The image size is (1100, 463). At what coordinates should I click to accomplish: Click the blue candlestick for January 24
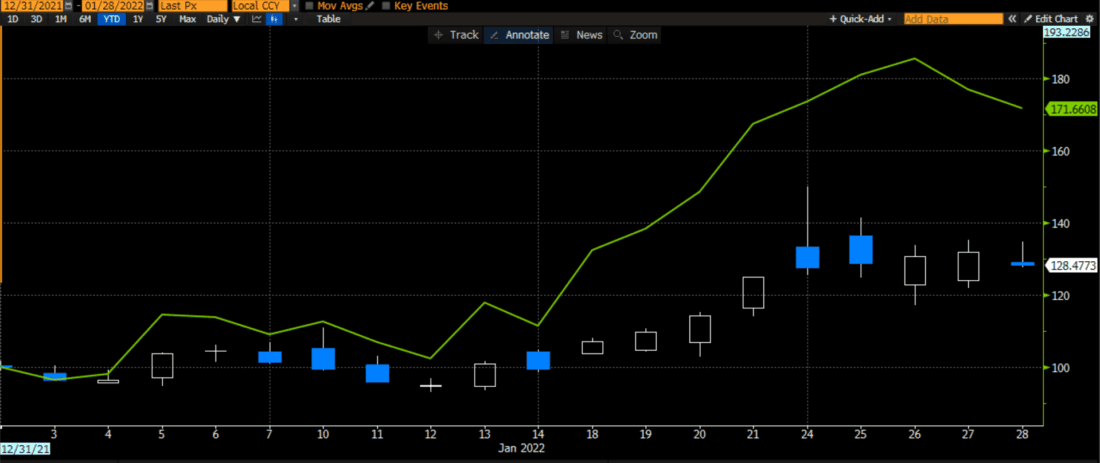[x=807, y=257]
